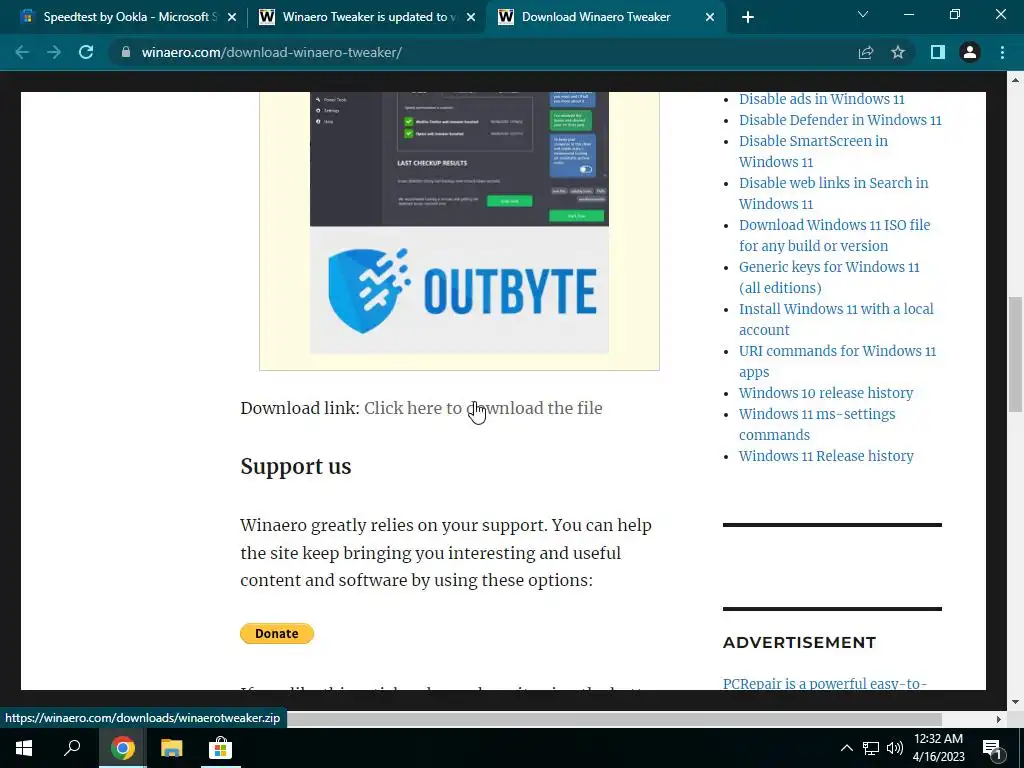Share this page icon
Viewport: 1024px width, 768px height.
click(865, 52)
